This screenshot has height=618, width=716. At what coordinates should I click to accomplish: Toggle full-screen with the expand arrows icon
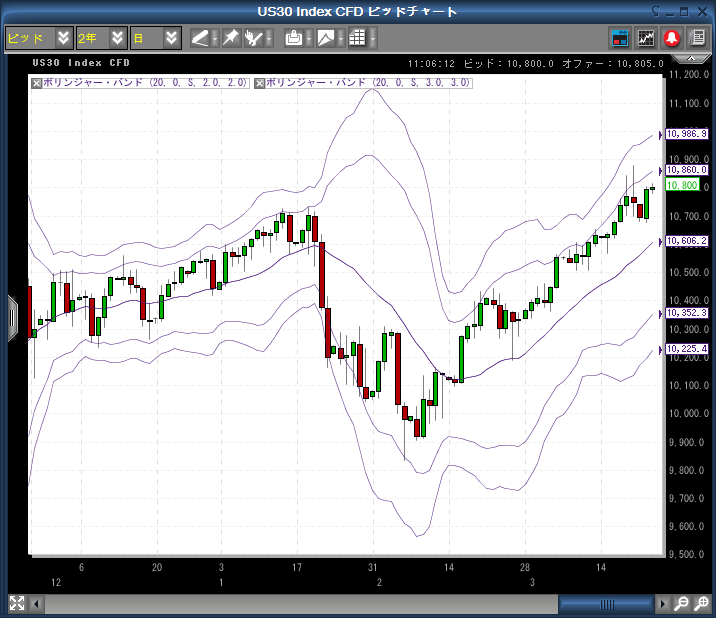tap(16, 603)
